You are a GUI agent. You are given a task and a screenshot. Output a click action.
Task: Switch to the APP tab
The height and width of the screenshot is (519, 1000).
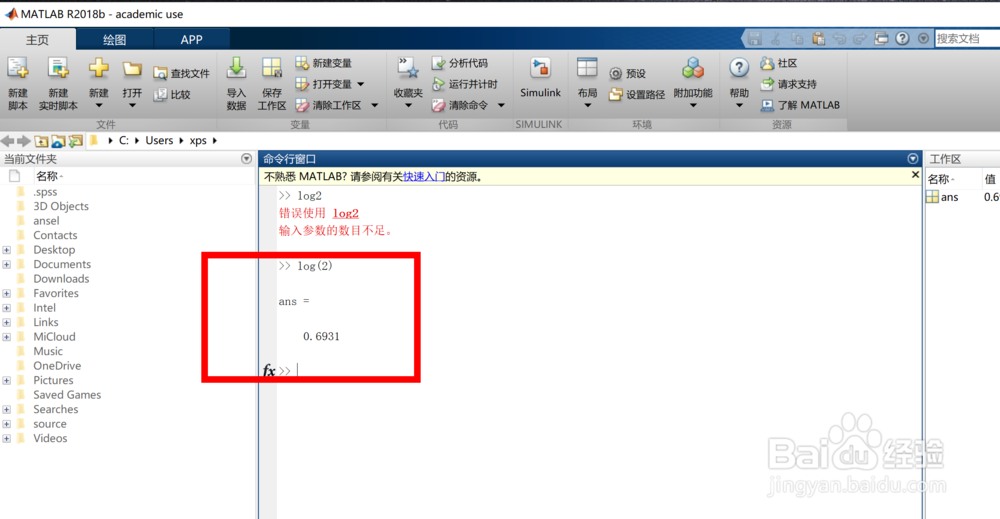pyautogui.click(x=191, y=40)
